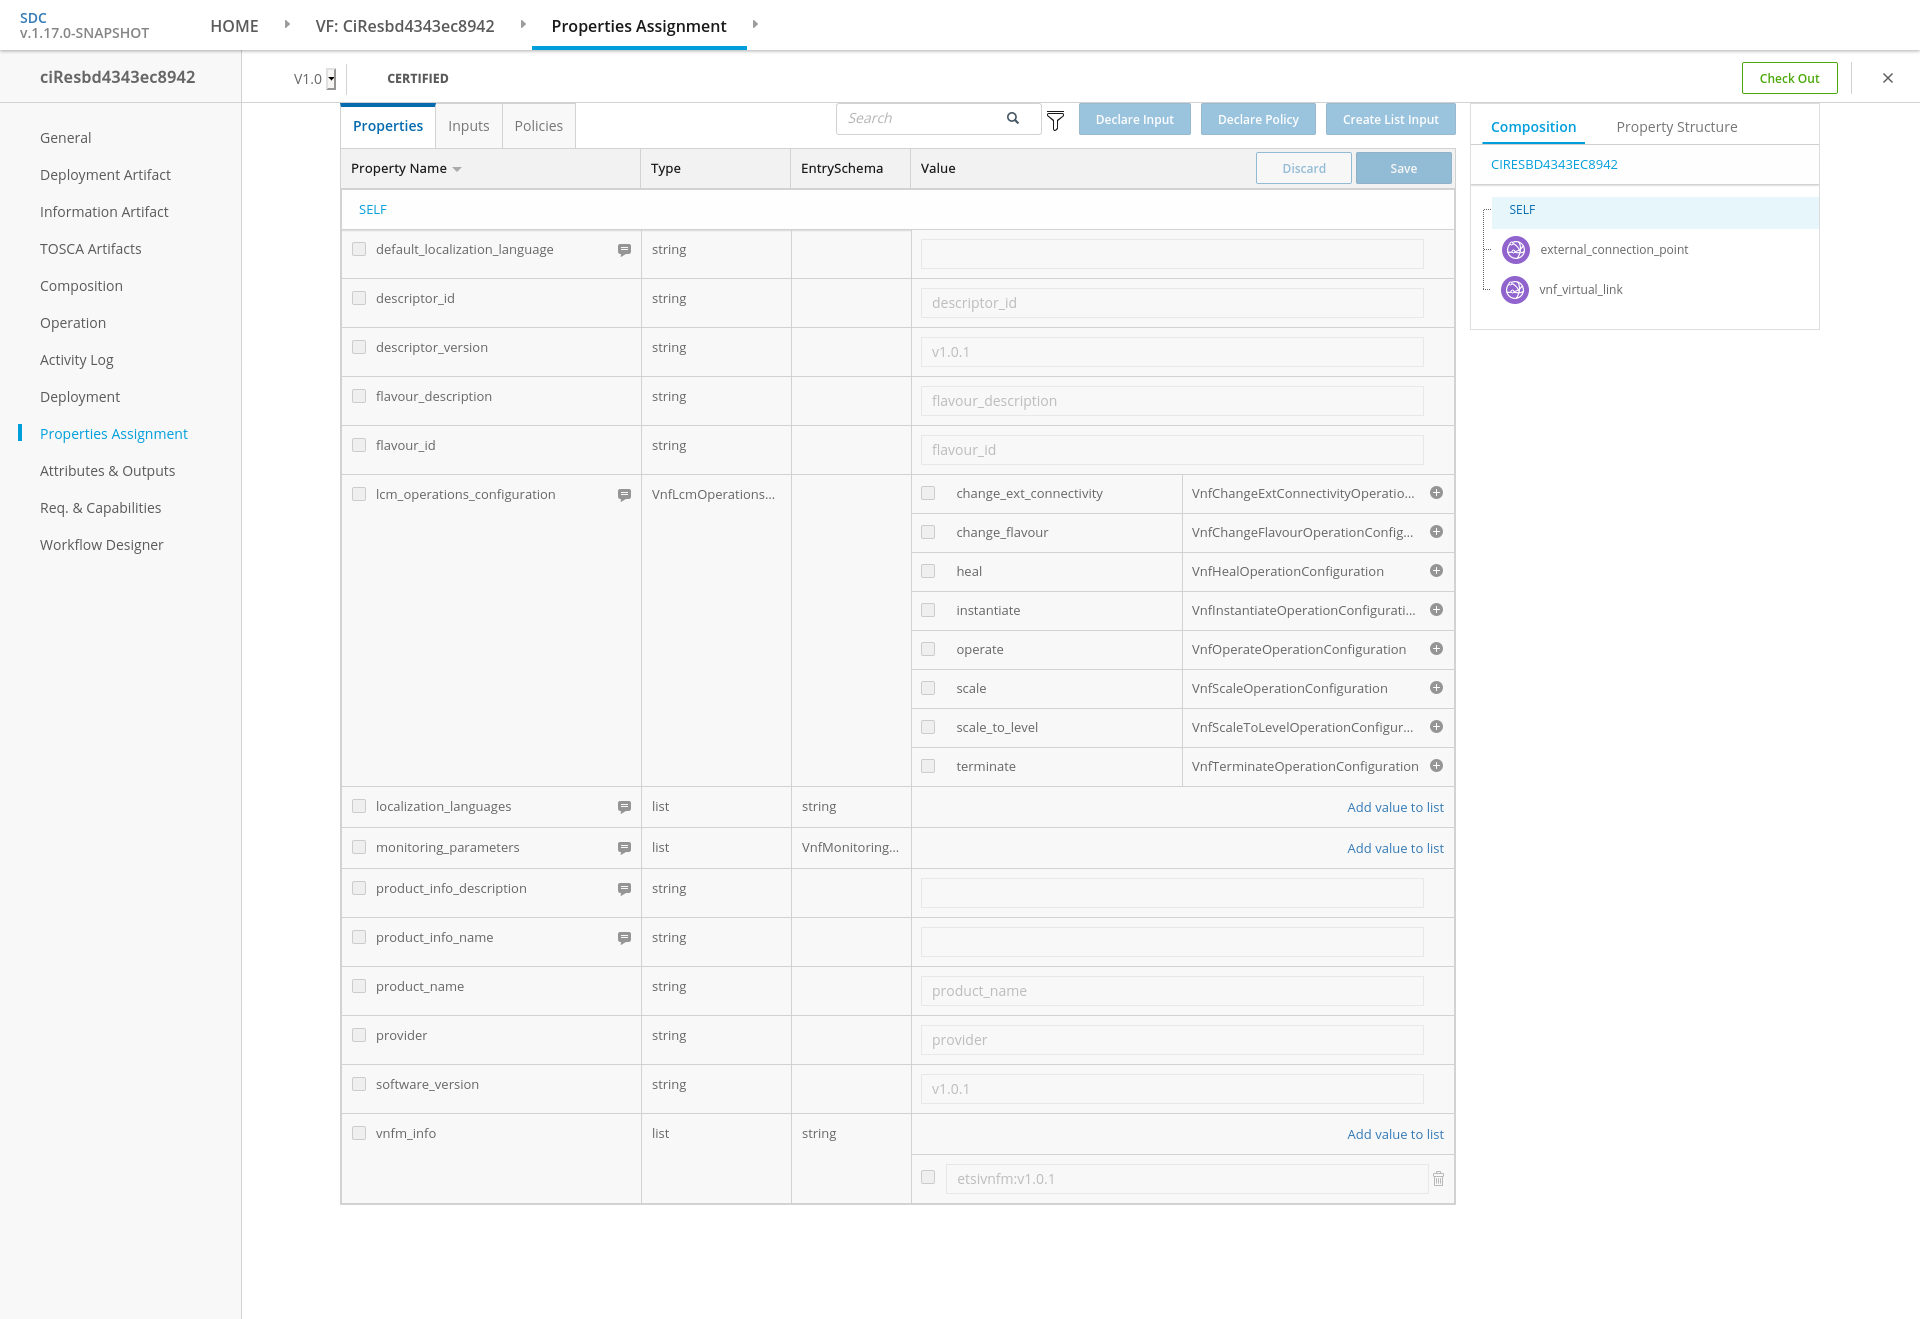
Task: Check the provider property checkbox
Action: 359,1035
